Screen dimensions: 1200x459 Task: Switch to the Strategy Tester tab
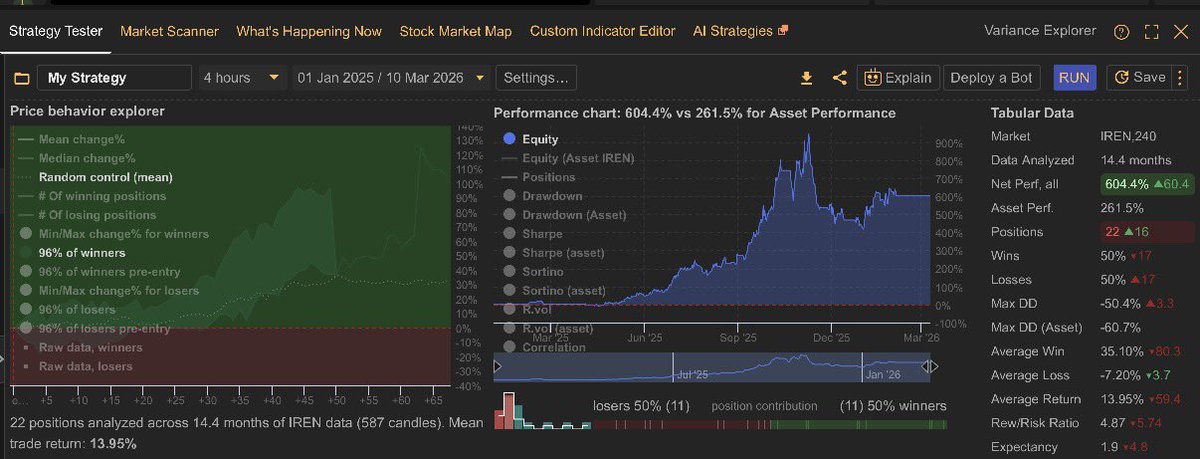coord(55,31)
